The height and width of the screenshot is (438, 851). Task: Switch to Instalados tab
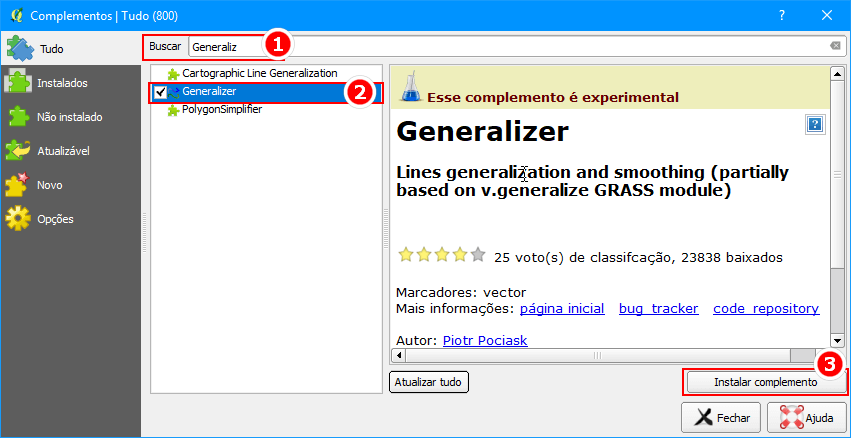71,83
